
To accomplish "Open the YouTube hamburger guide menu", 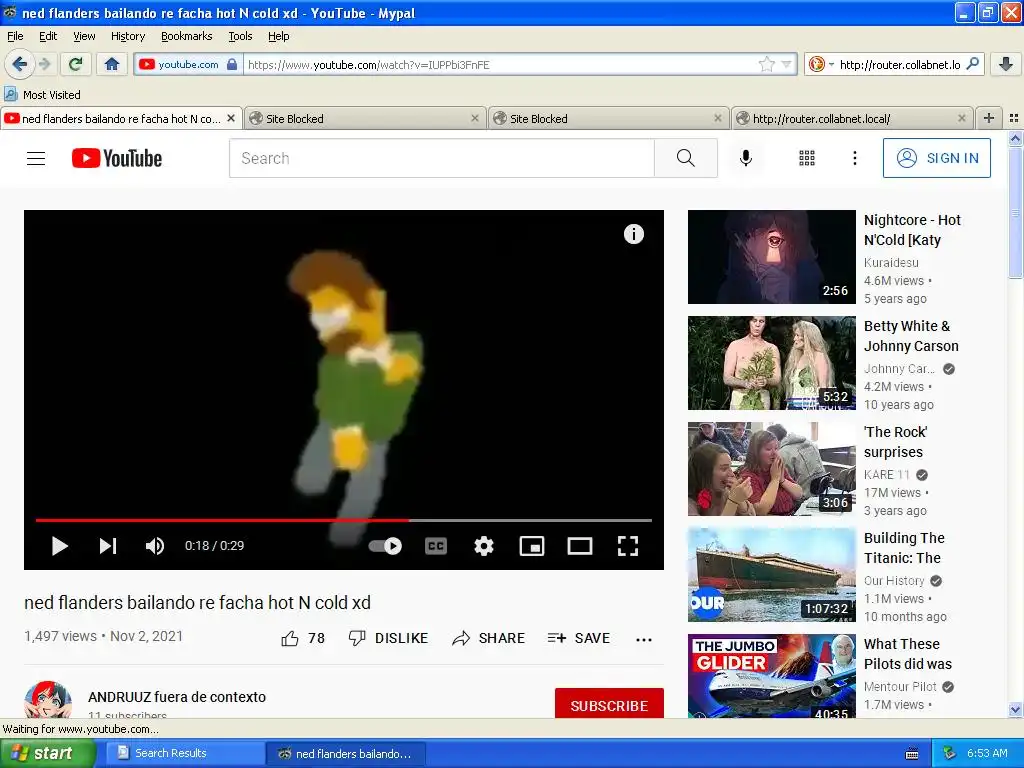I will (36, 158).
